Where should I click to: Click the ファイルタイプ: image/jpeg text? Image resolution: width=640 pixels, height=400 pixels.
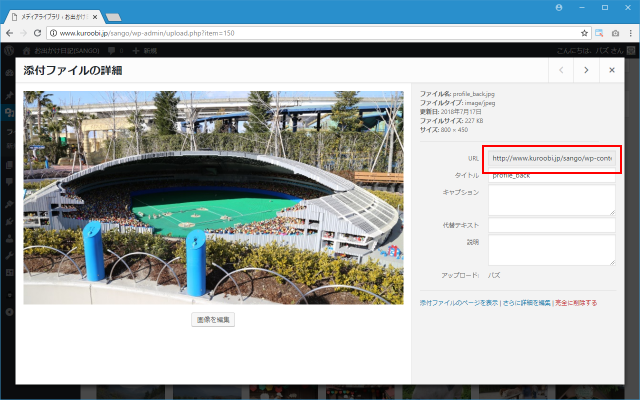(458, 103)
